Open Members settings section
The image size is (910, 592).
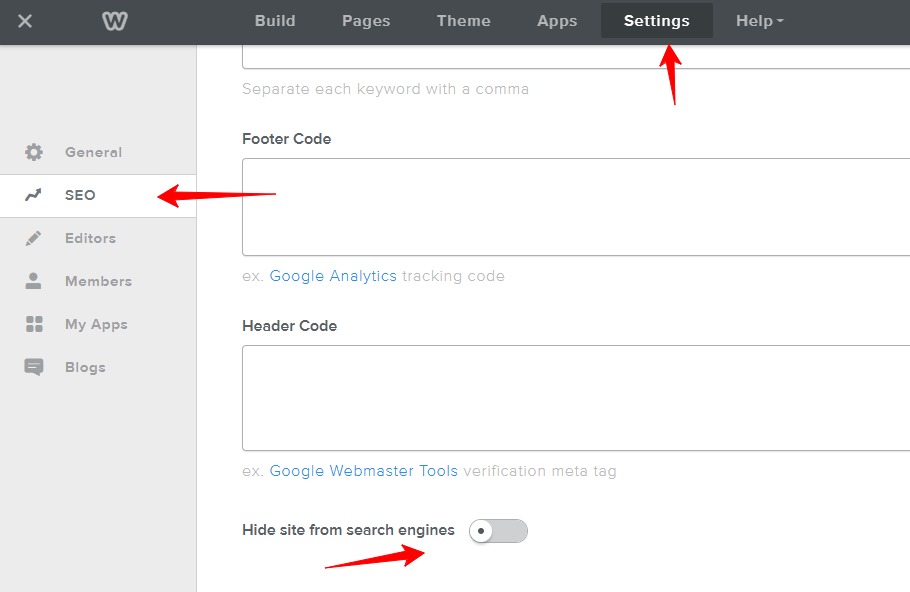tap(98, 281)
